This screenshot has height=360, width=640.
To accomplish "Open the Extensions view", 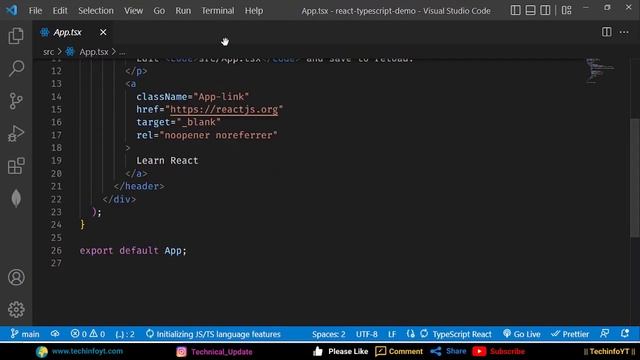I will coord(16,166).
